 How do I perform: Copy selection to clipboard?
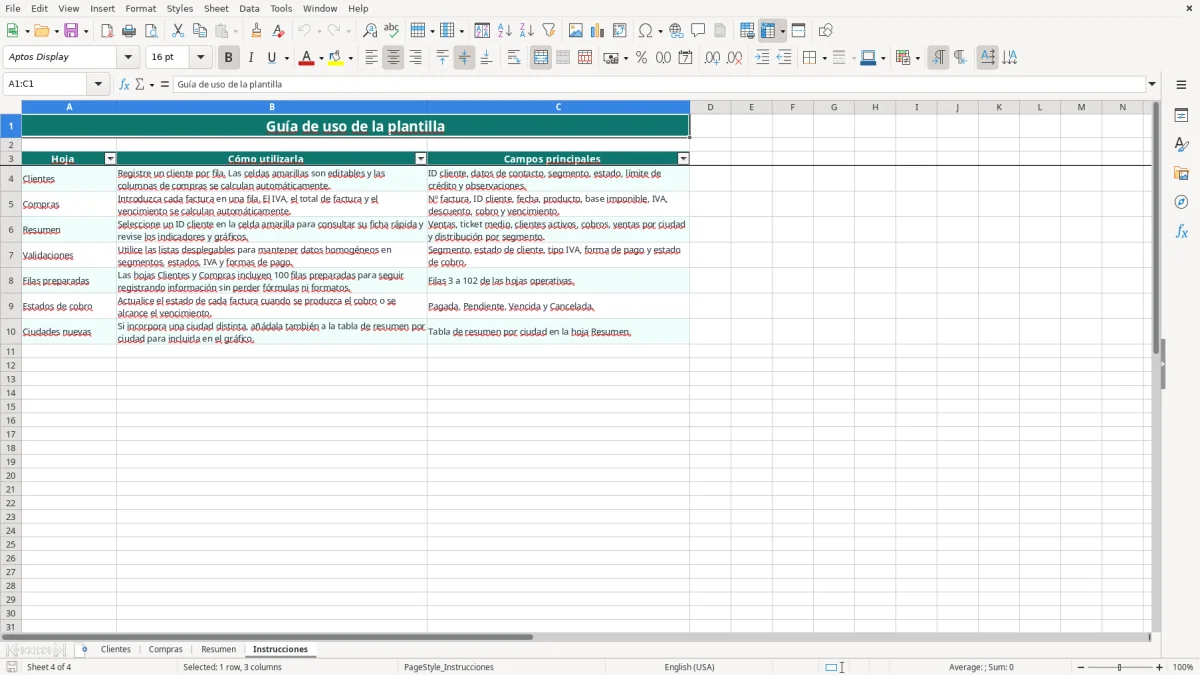pyautogui.click(x=200, y=31)
